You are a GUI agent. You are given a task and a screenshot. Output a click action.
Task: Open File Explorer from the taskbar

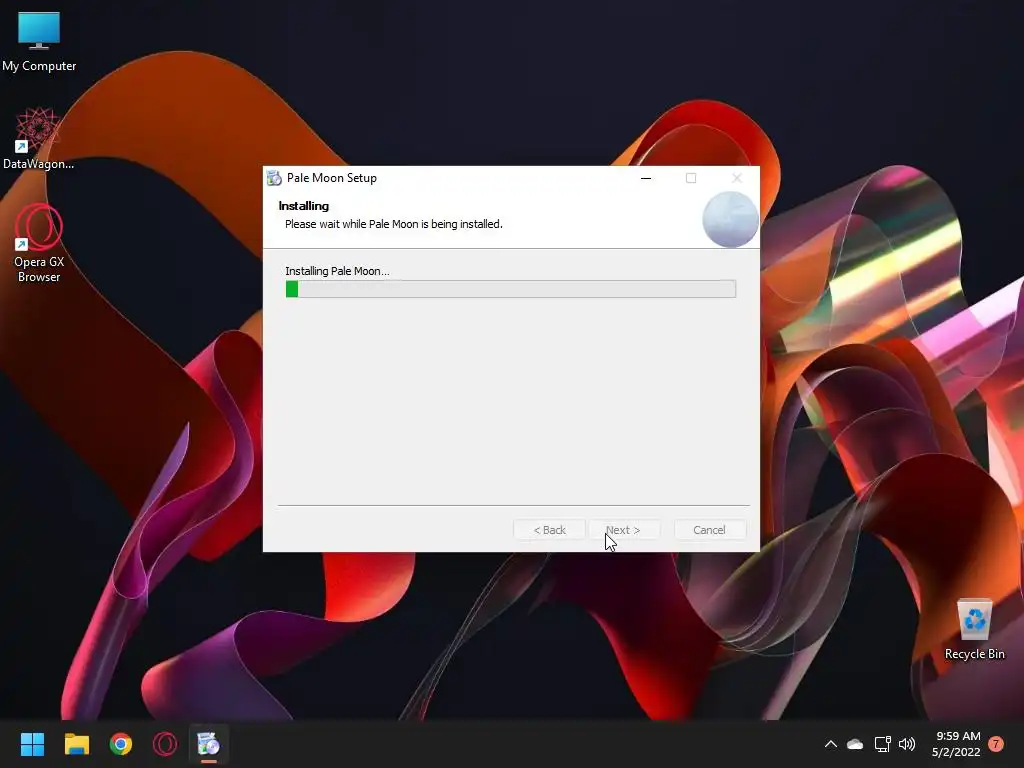coord(76,744)
